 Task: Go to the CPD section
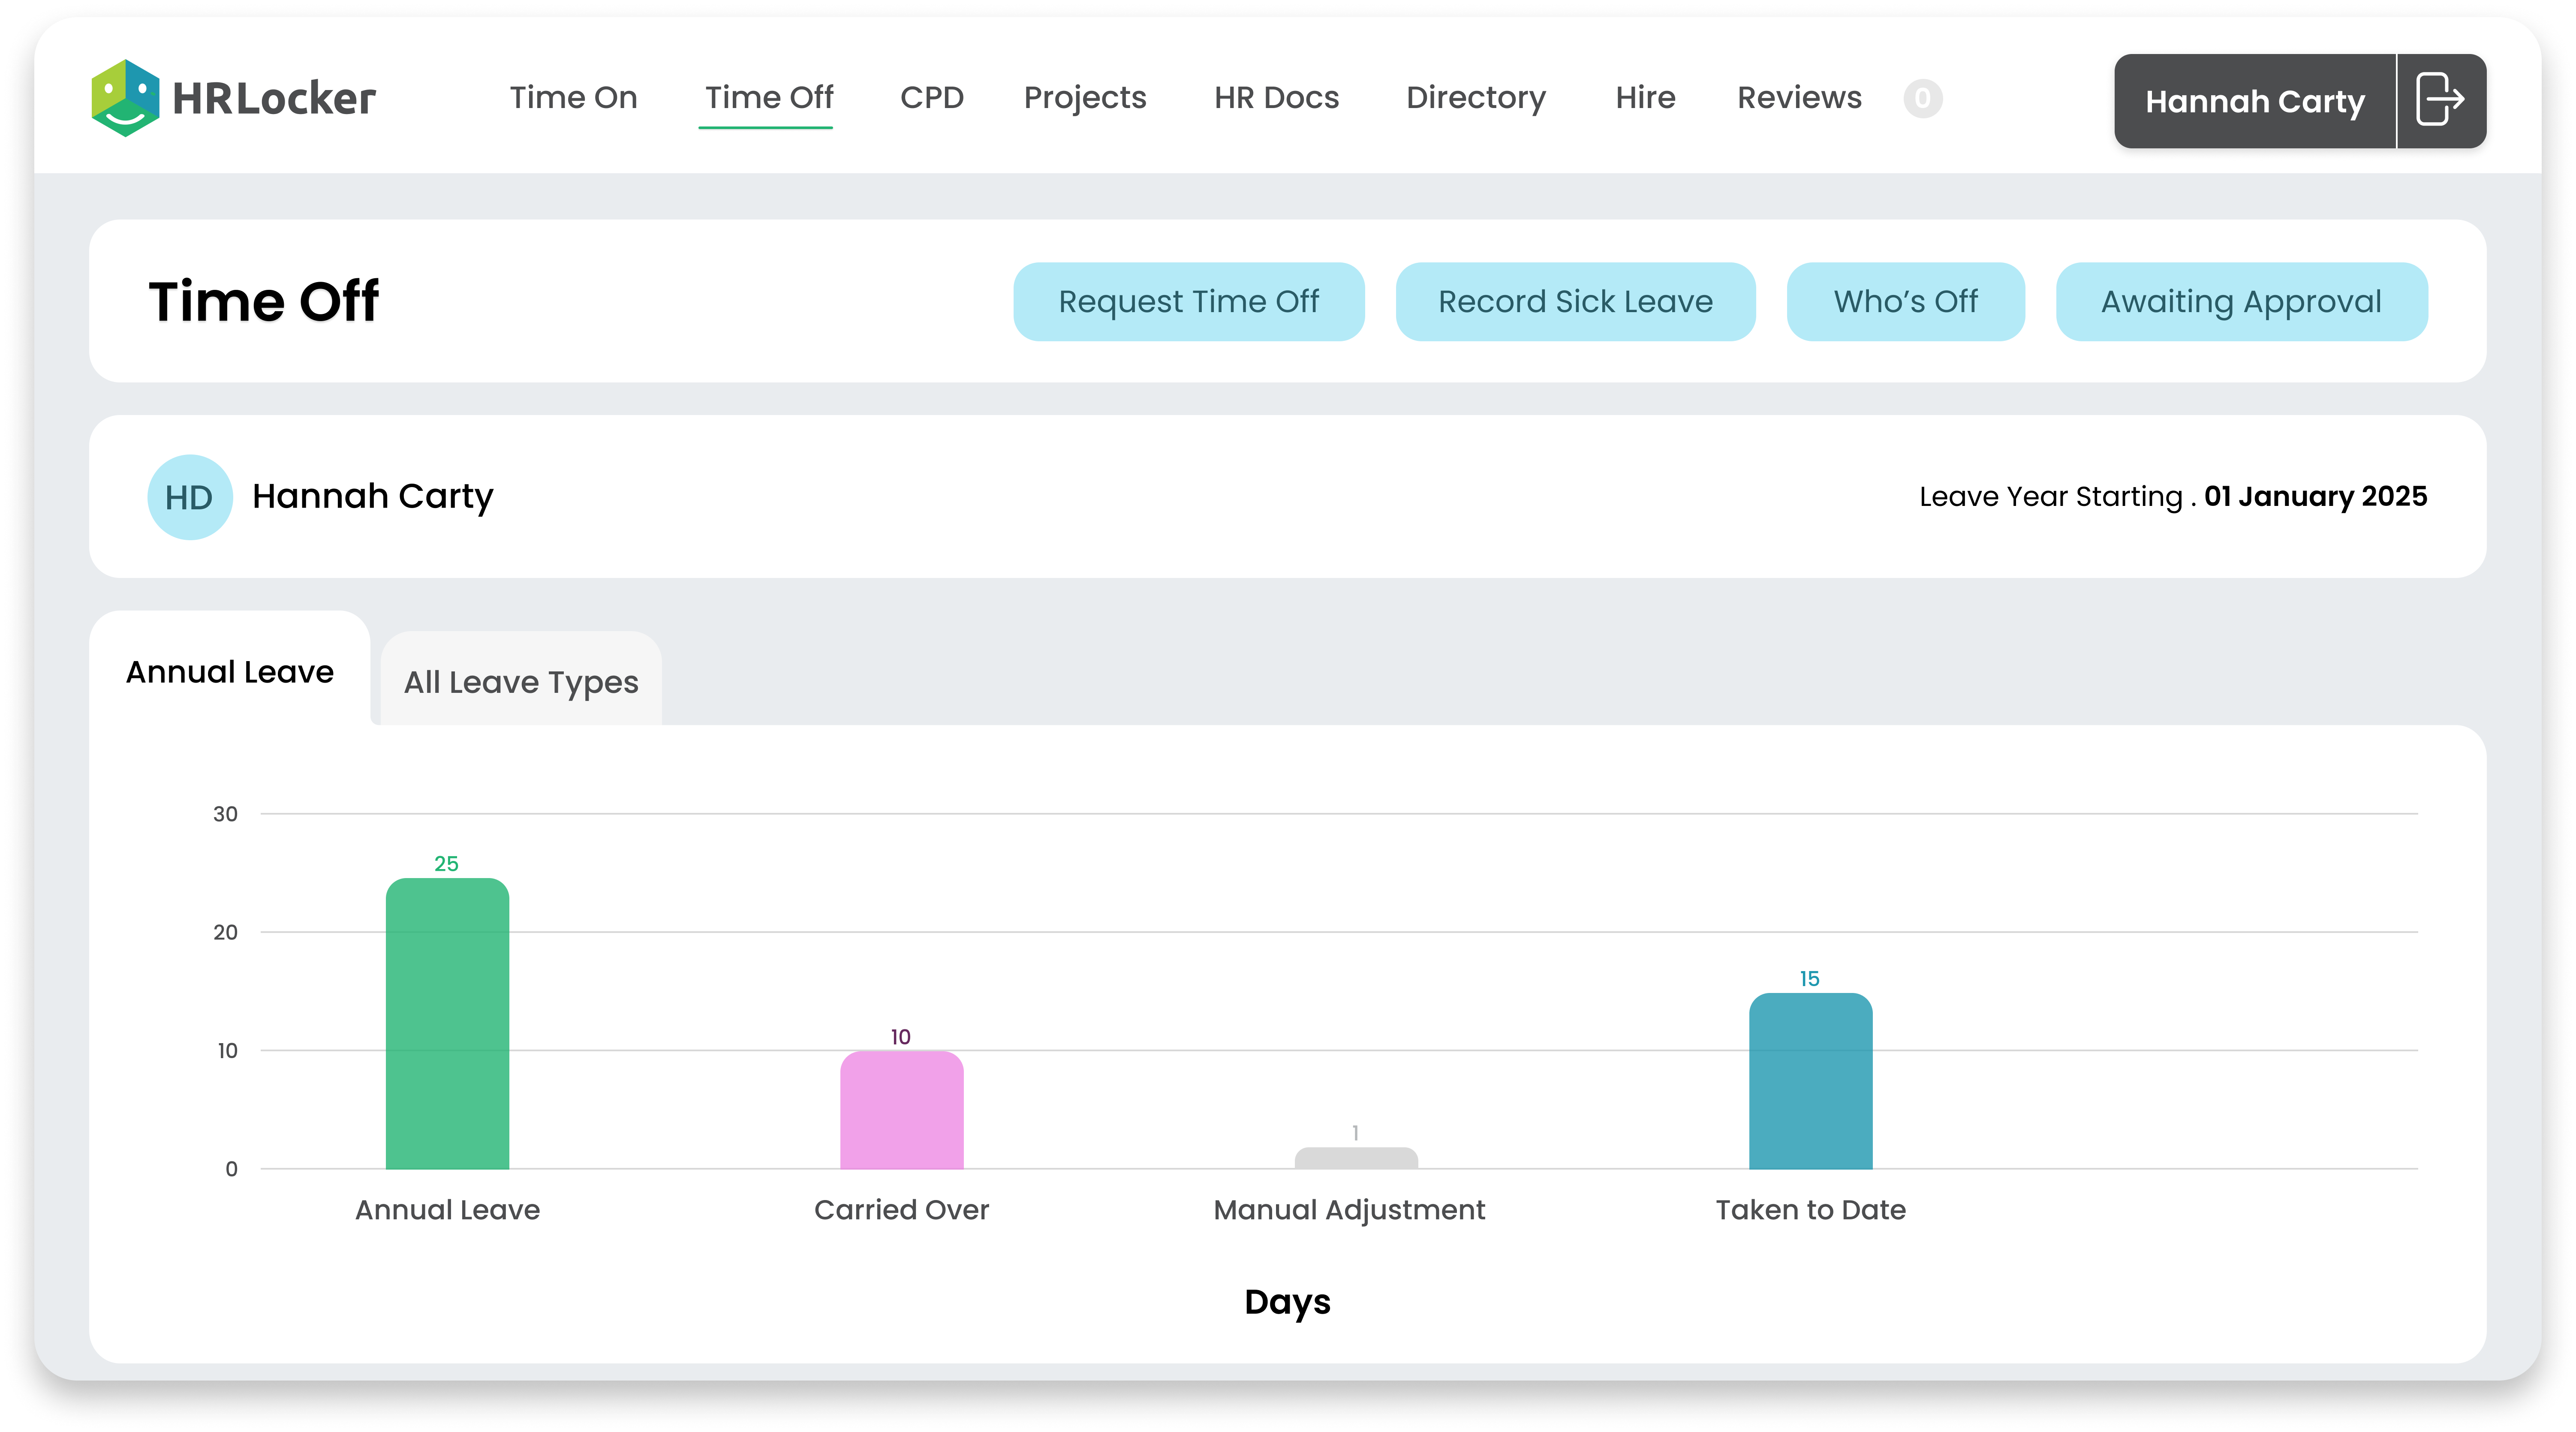click(931, 98)
